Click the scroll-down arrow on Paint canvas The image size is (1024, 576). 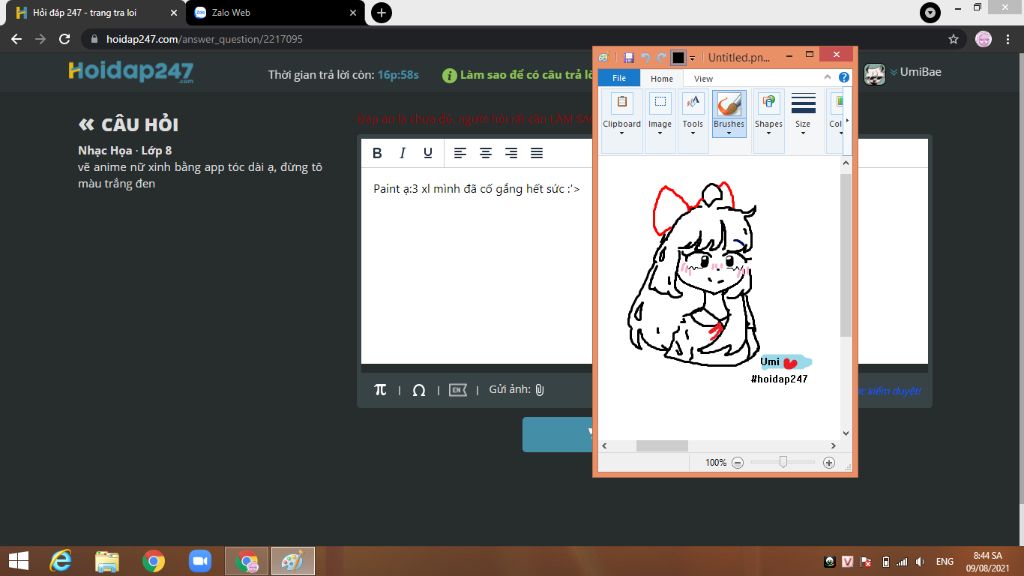click(x=846, y=433)
